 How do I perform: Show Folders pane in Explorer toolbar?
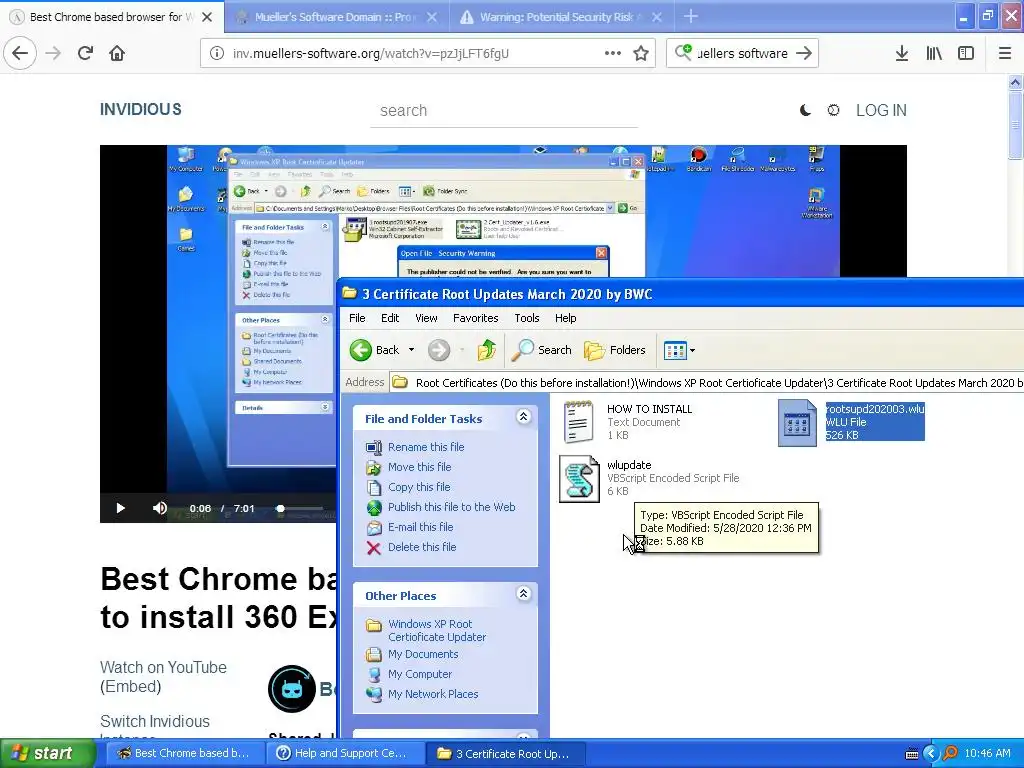[x=615, y=350]
